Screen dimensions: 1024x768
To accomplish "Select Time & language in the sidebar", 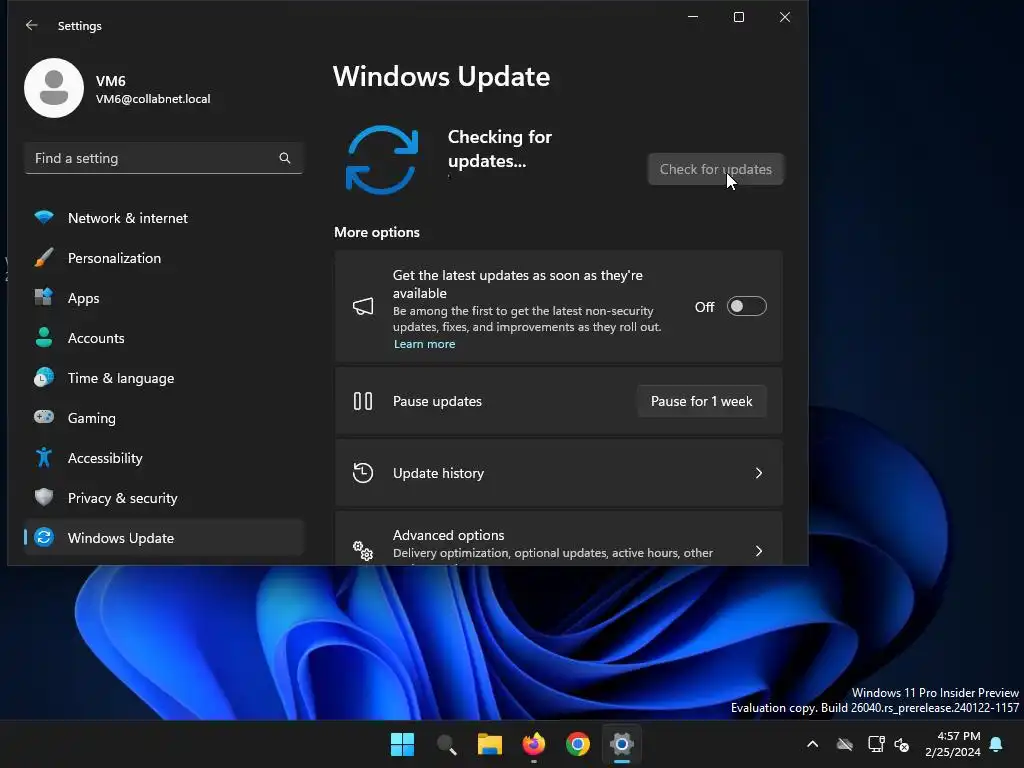I will tap(163, 378).
